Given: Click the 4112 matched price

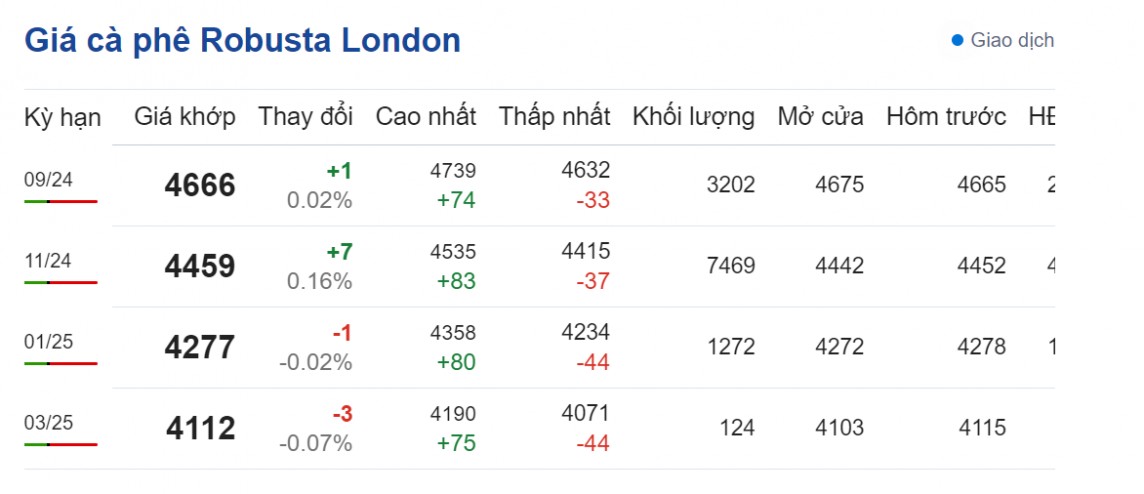Looking at the screenshot, I should (x=201, y=429).
